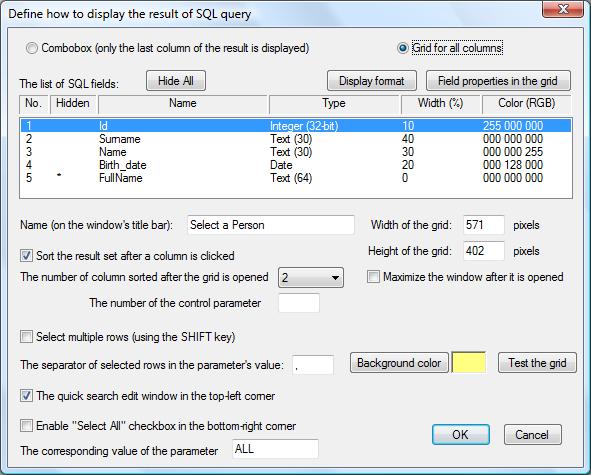Enable Maximize the window after opened

click(373, 277)
